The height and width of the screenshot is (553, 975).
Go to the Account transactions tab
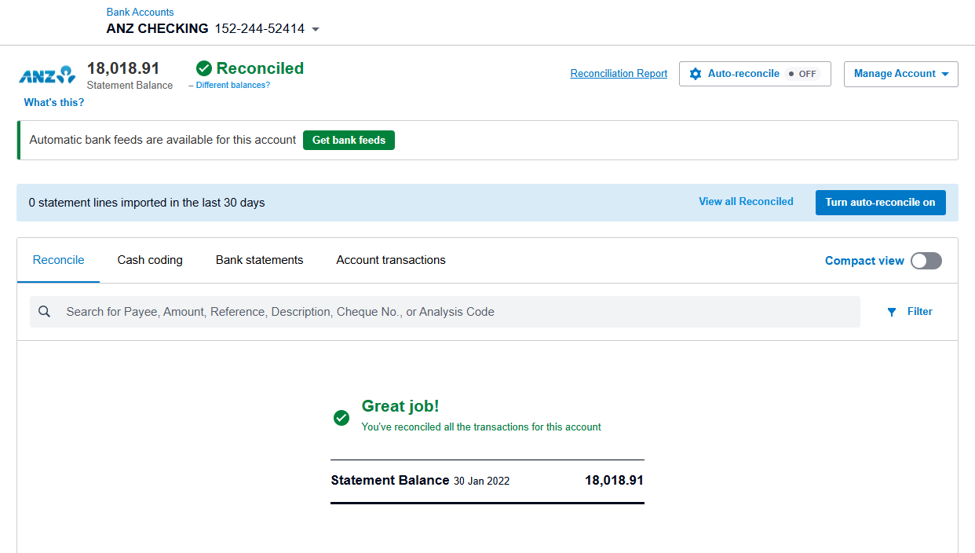point(390,260)
